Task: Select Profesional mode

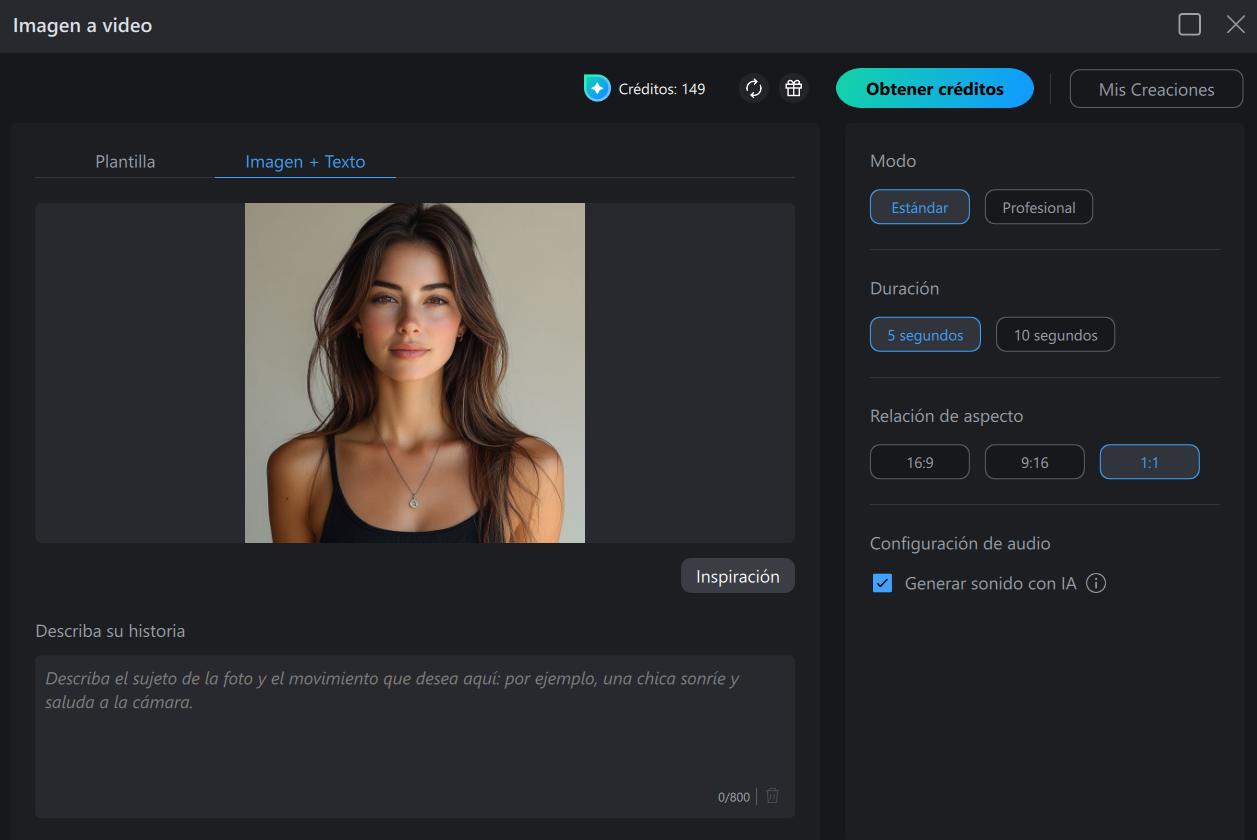Action: 1038,207
